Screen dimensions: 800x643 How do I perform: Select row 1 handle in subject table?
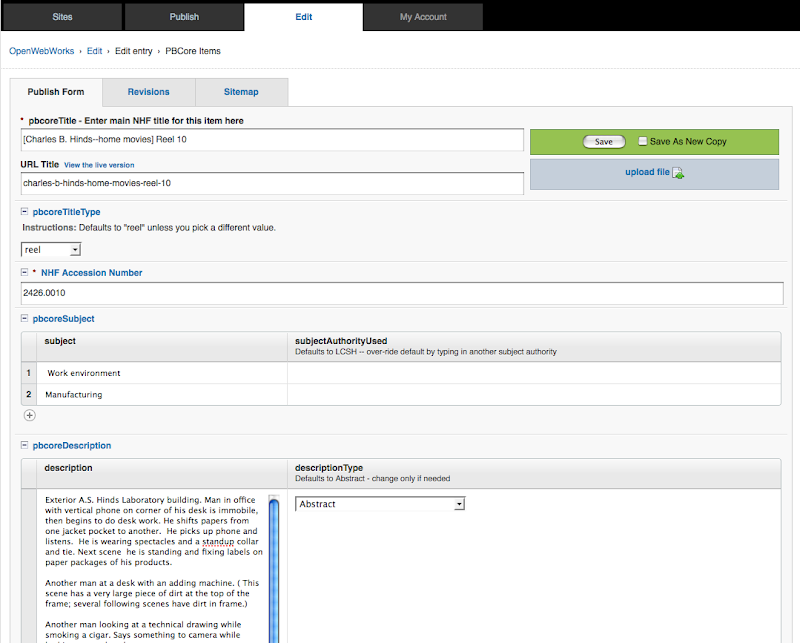pyautogui.click(x=29, y=373)
